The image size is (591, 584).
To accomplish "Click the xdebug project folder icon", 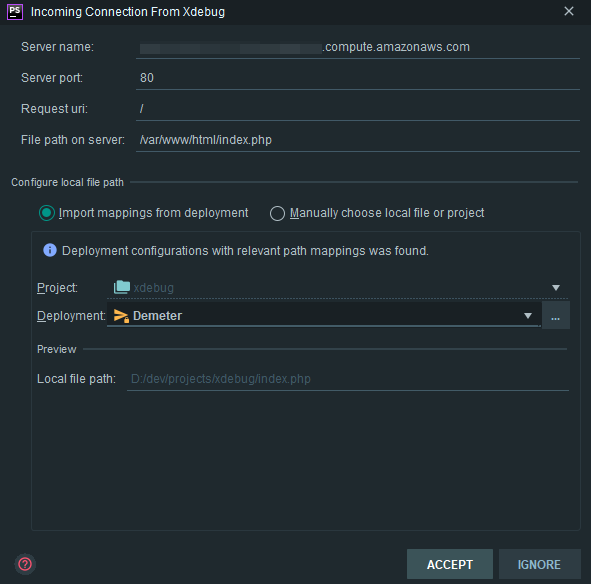I will [122, 287].
